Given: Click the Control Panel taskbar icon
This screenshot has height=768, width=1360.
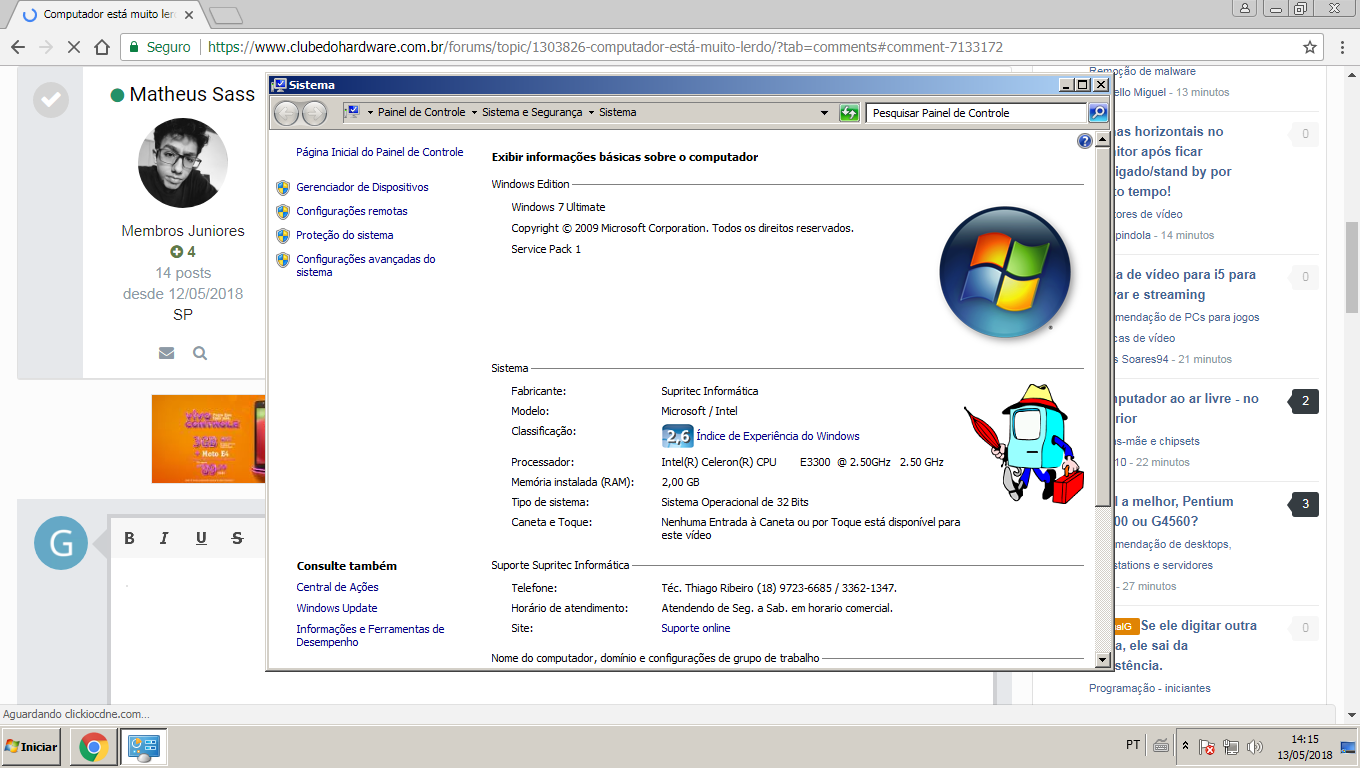Looking at the screenshot, I should (144, 747).
